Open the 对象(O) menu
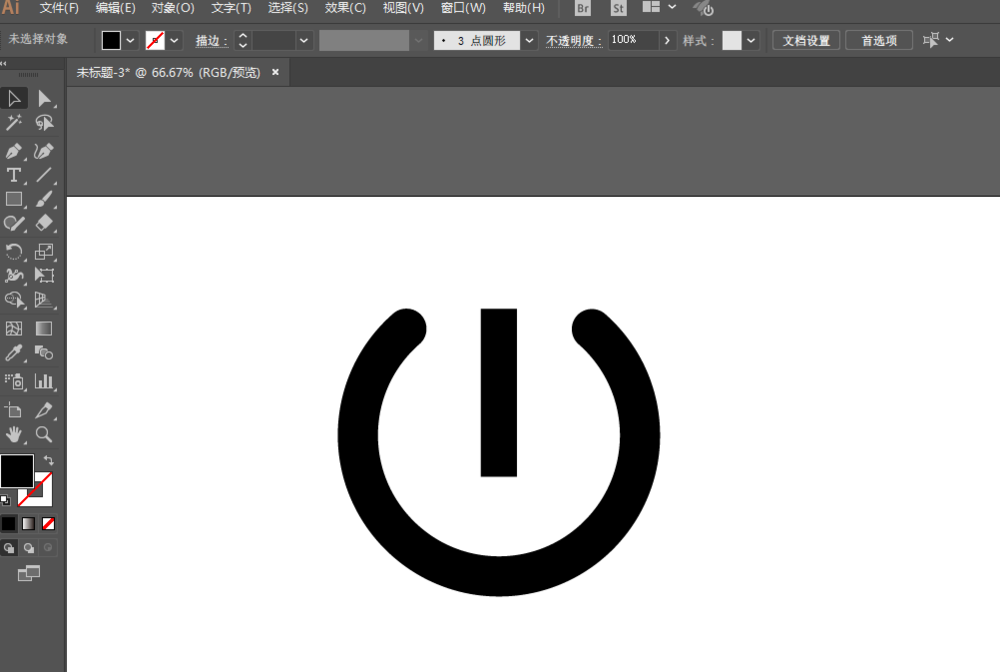The height and width of the screenshot is (672, 1000). [x=173, y=8]
